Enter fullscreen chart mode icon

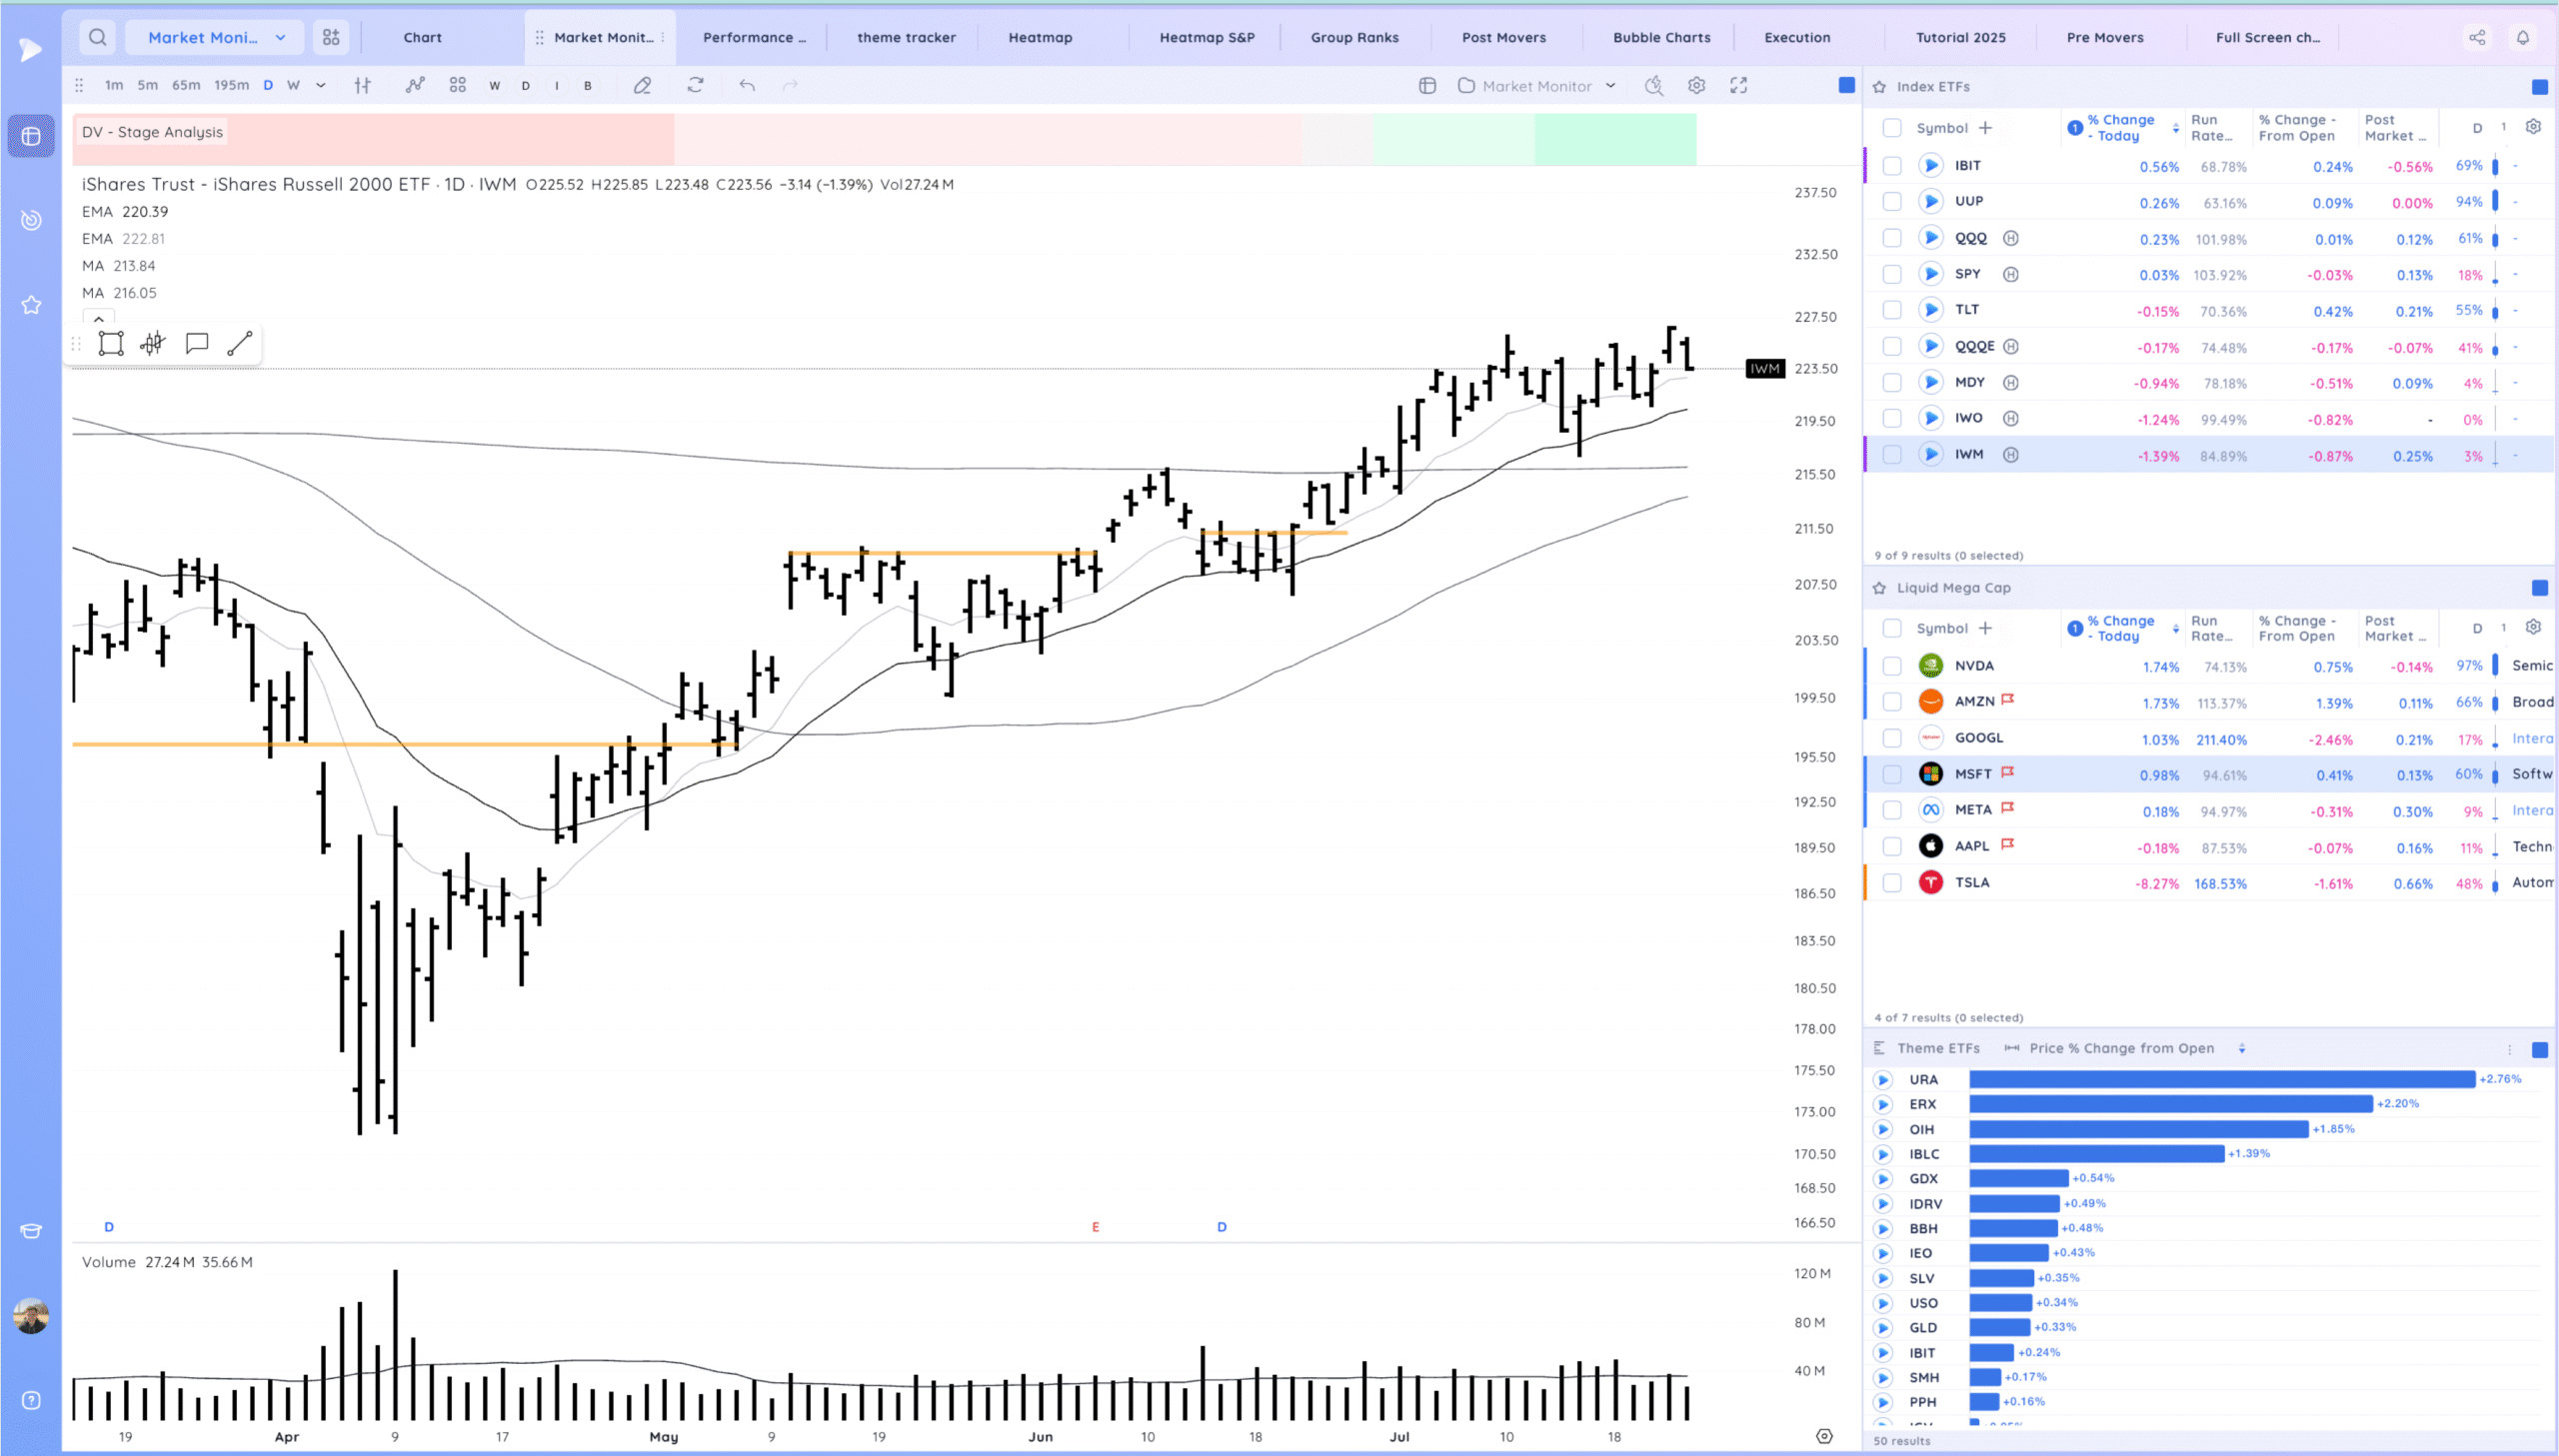coord(1739,86)
